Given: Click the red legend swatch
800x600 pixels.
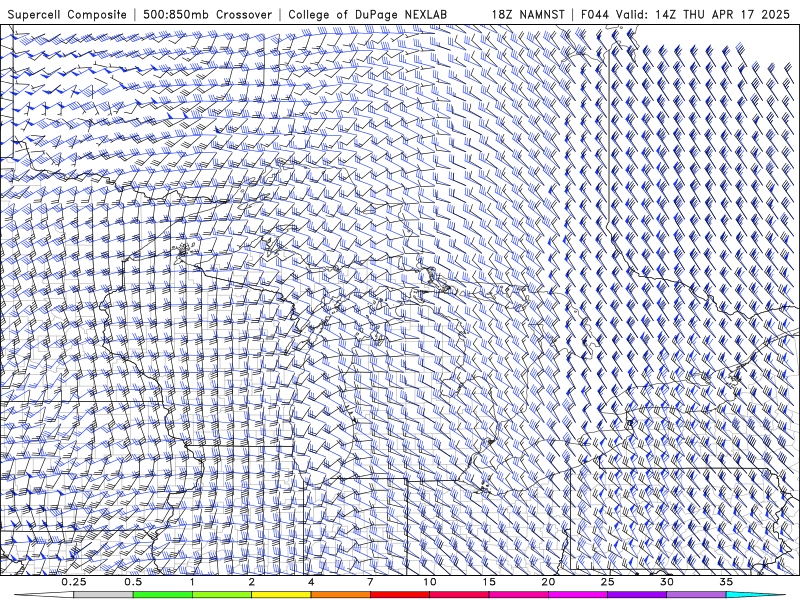Looking at the screenshot, I should tap(400, 595).
